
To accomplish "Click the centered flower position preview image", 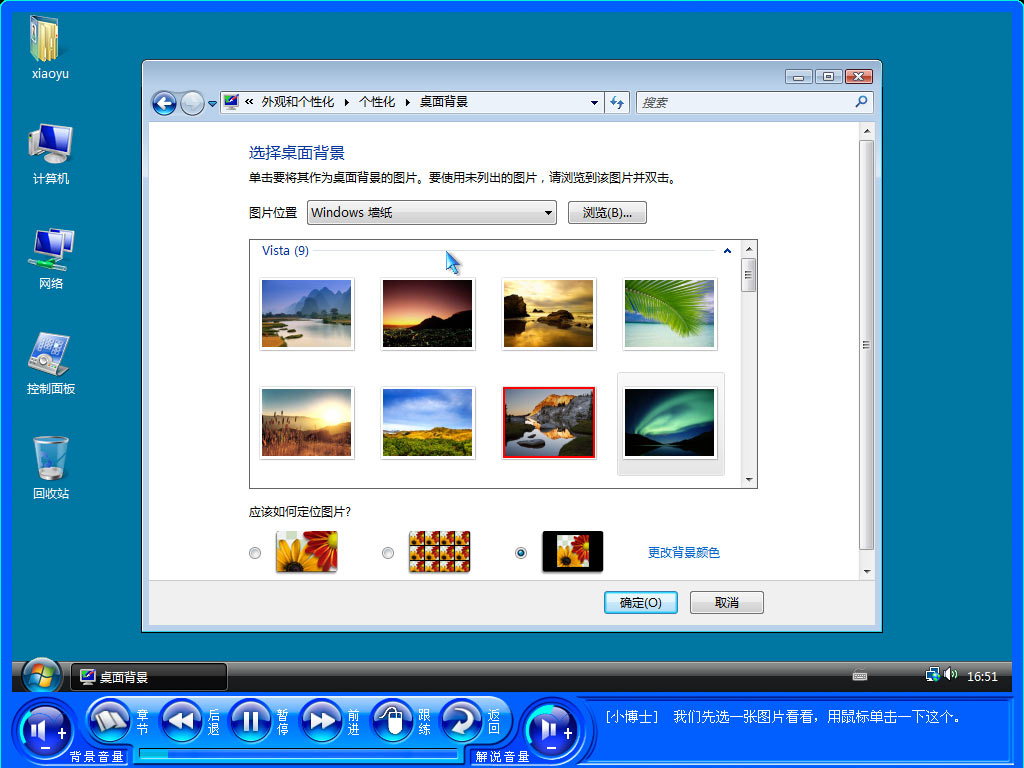I will pos(573,552).
